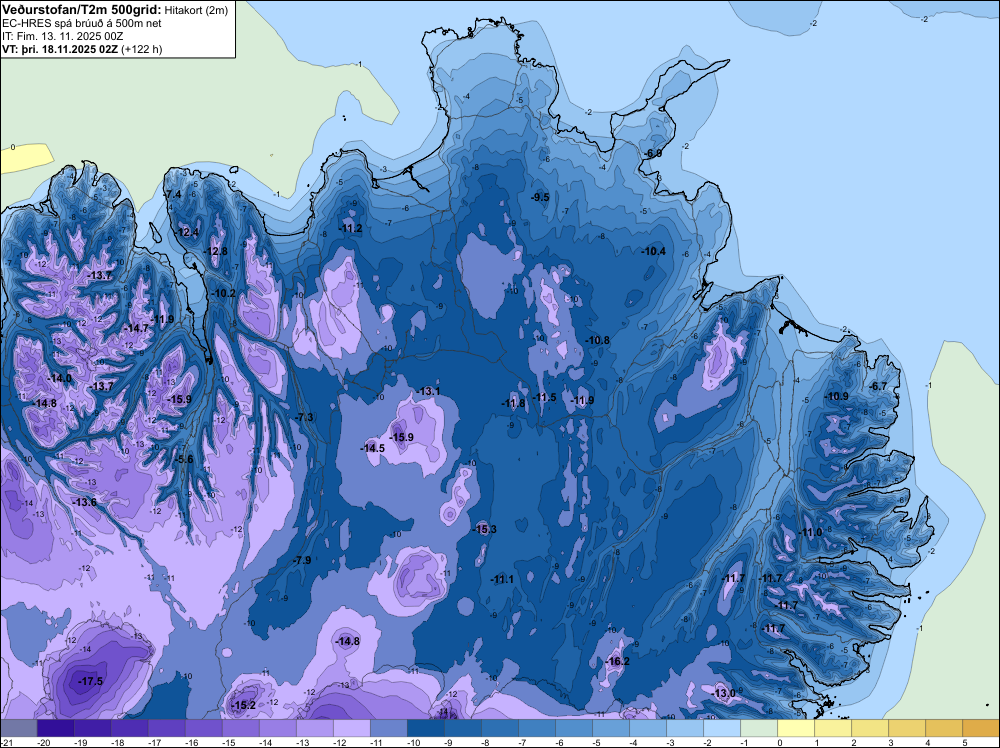This screenshot has width=1000, height=748.
Task: Click the -14.0 temperature label
Action: 59,378
